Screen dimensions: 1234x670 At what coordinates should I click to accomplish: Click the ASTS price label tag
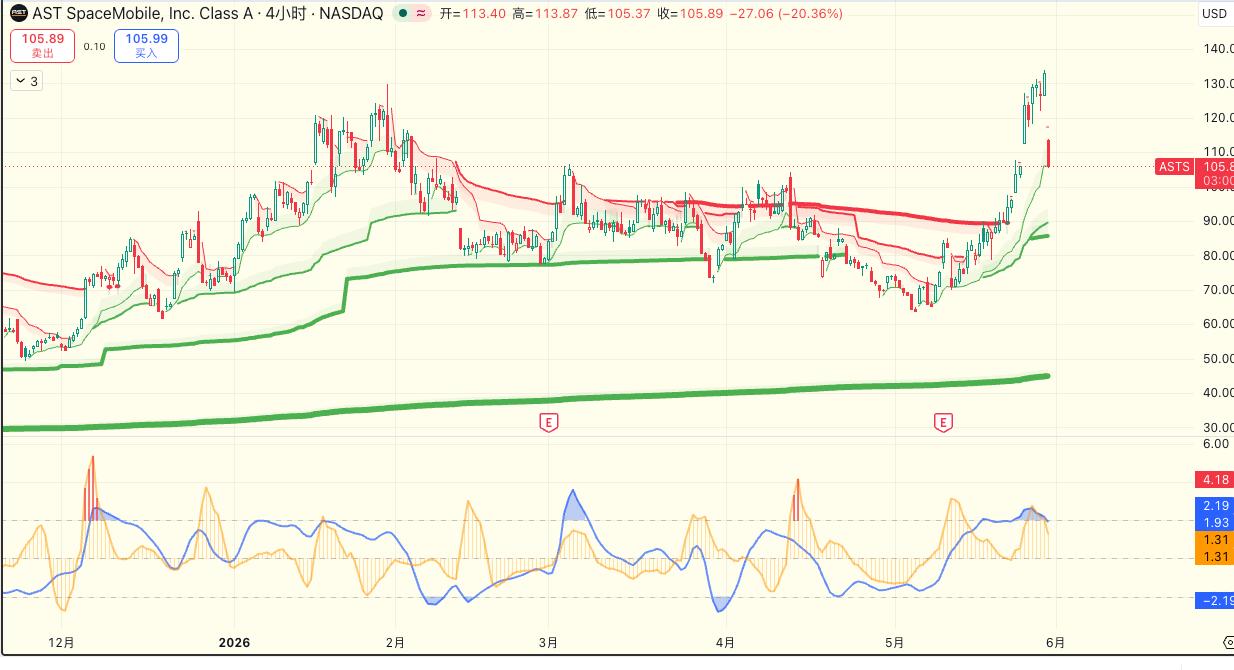tap(1174, 167)
